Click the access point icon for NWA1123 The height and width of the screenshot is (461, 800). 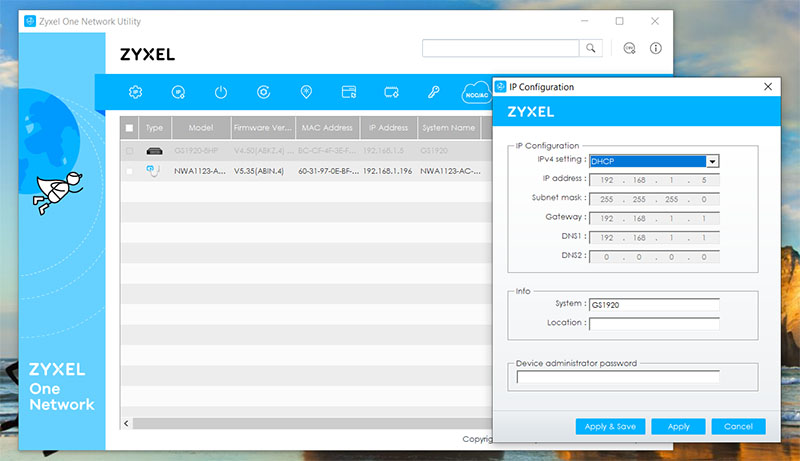[152, 170]
